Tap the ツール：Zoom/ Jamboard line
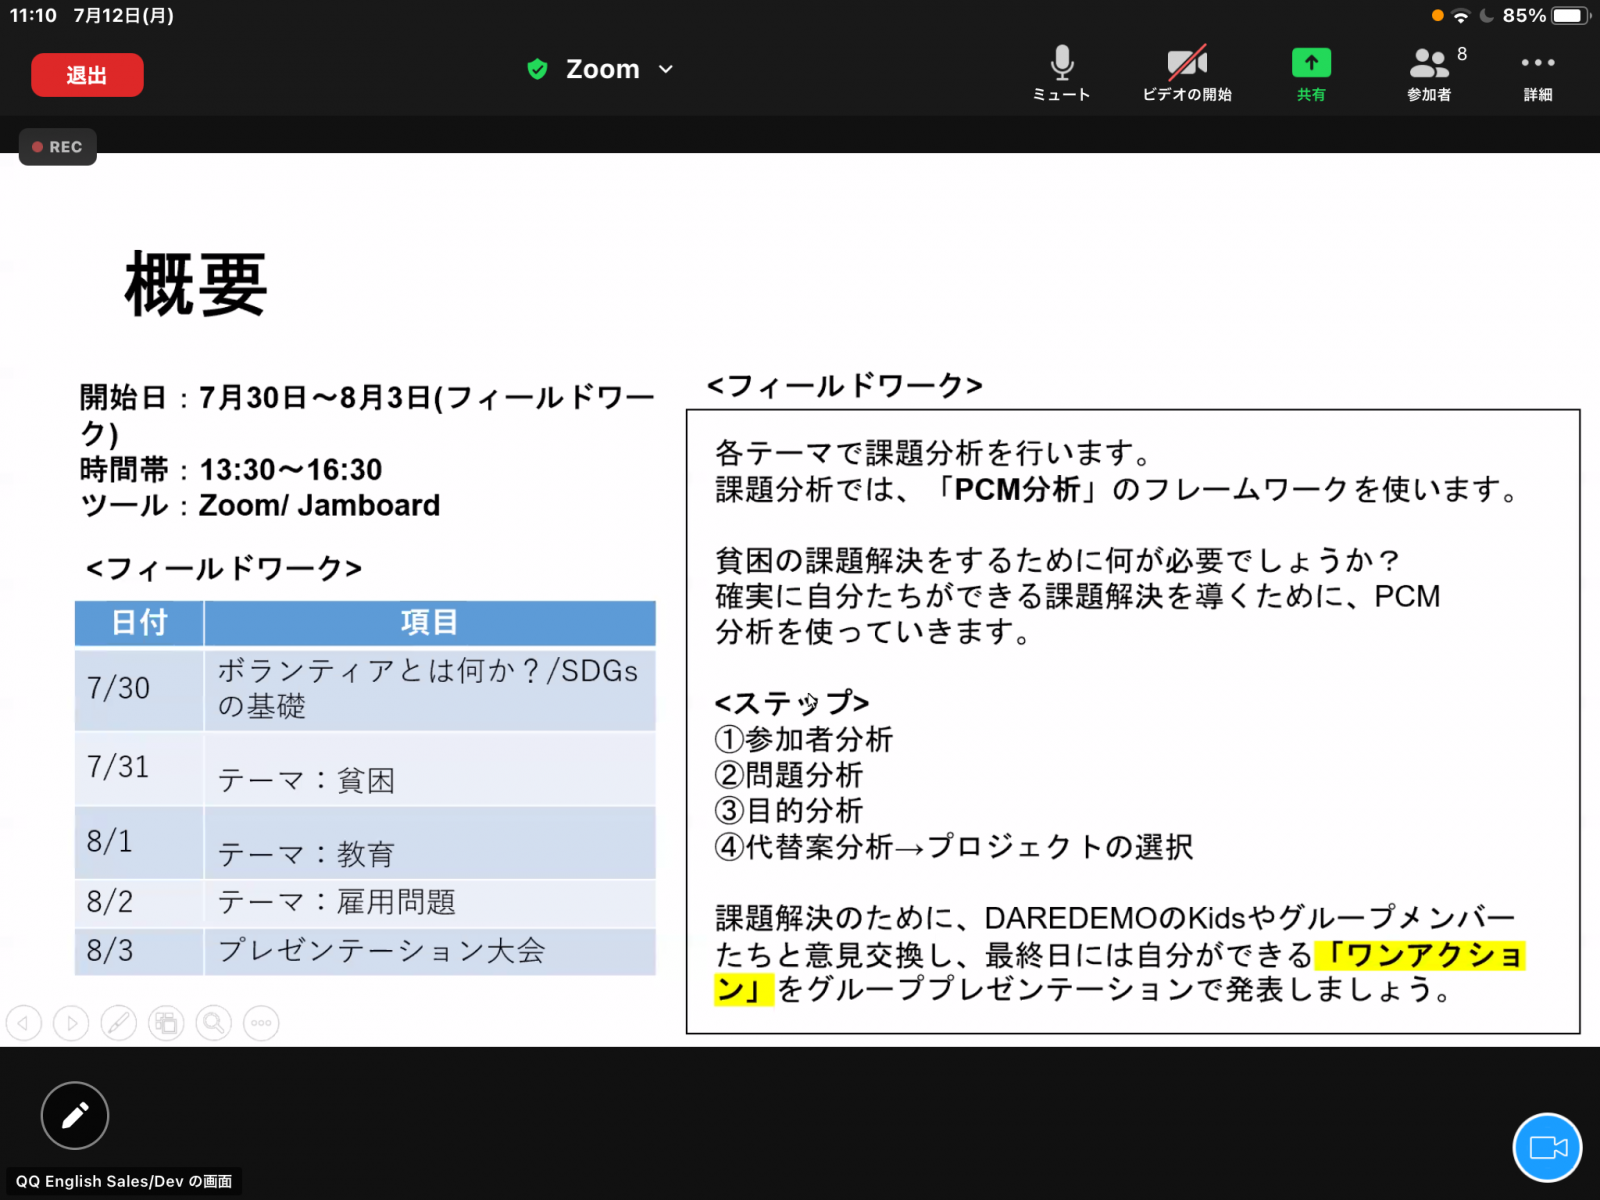Image resolution: width=1600 pixels, height=1200 pixels. (260, 505)
